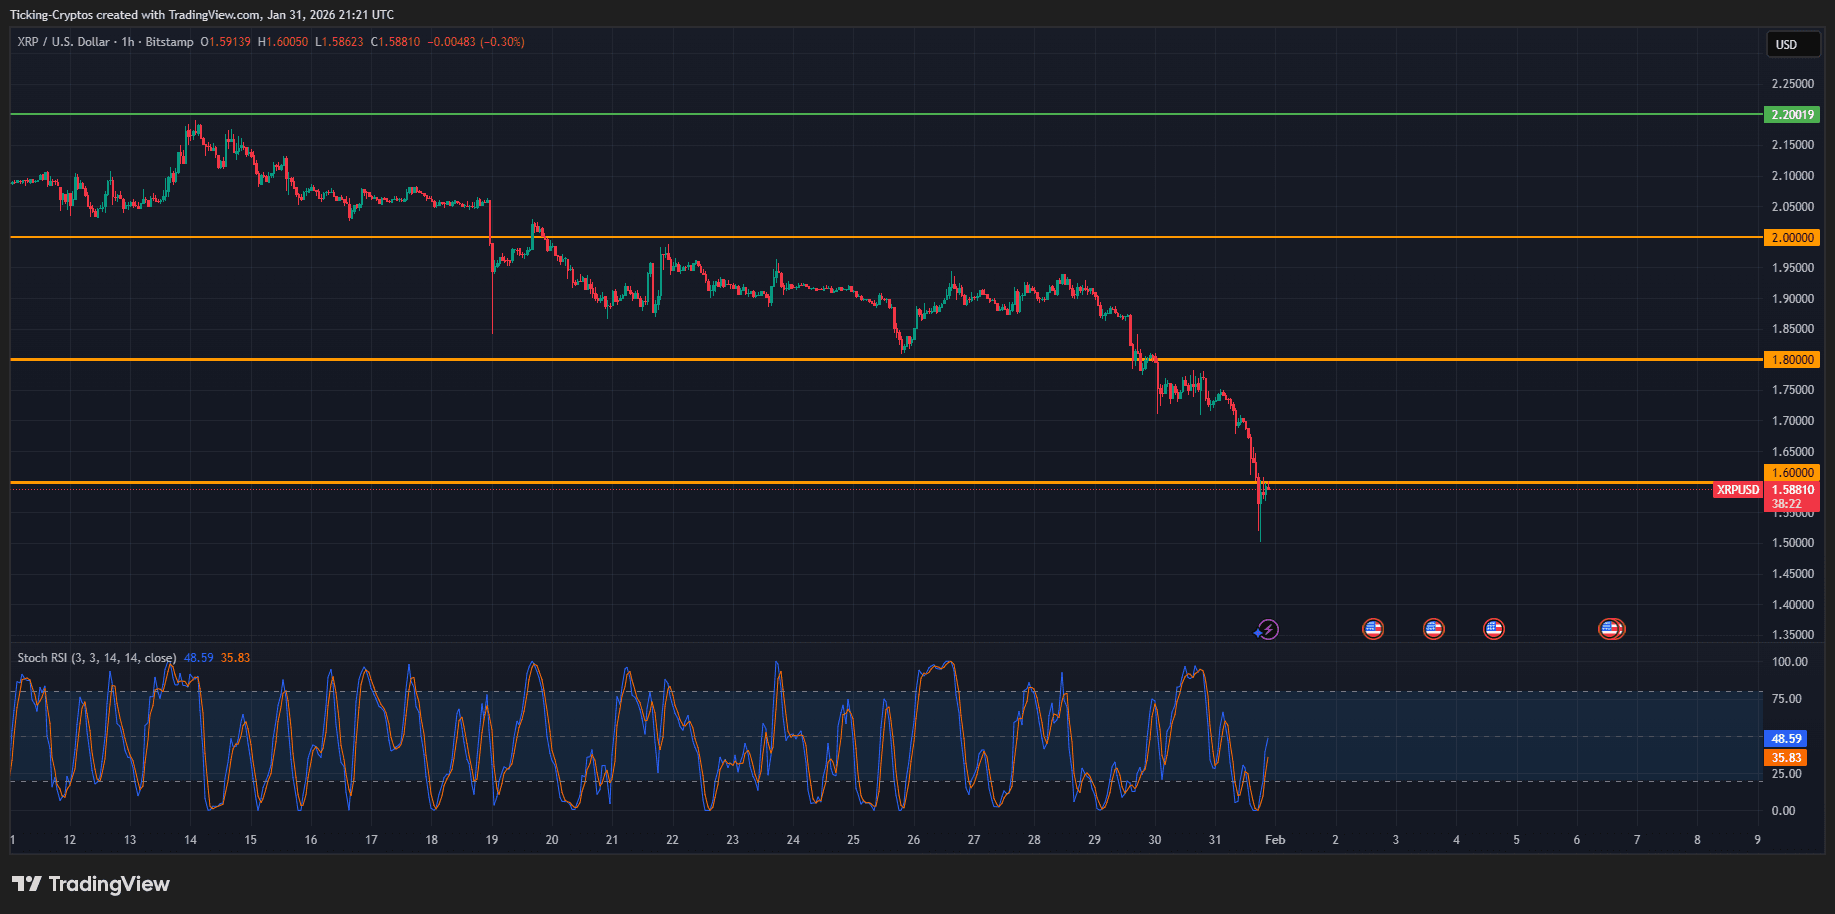Toggle the USD currency button in the top right
This screenshot has width=1835, height=914.
1792,44
